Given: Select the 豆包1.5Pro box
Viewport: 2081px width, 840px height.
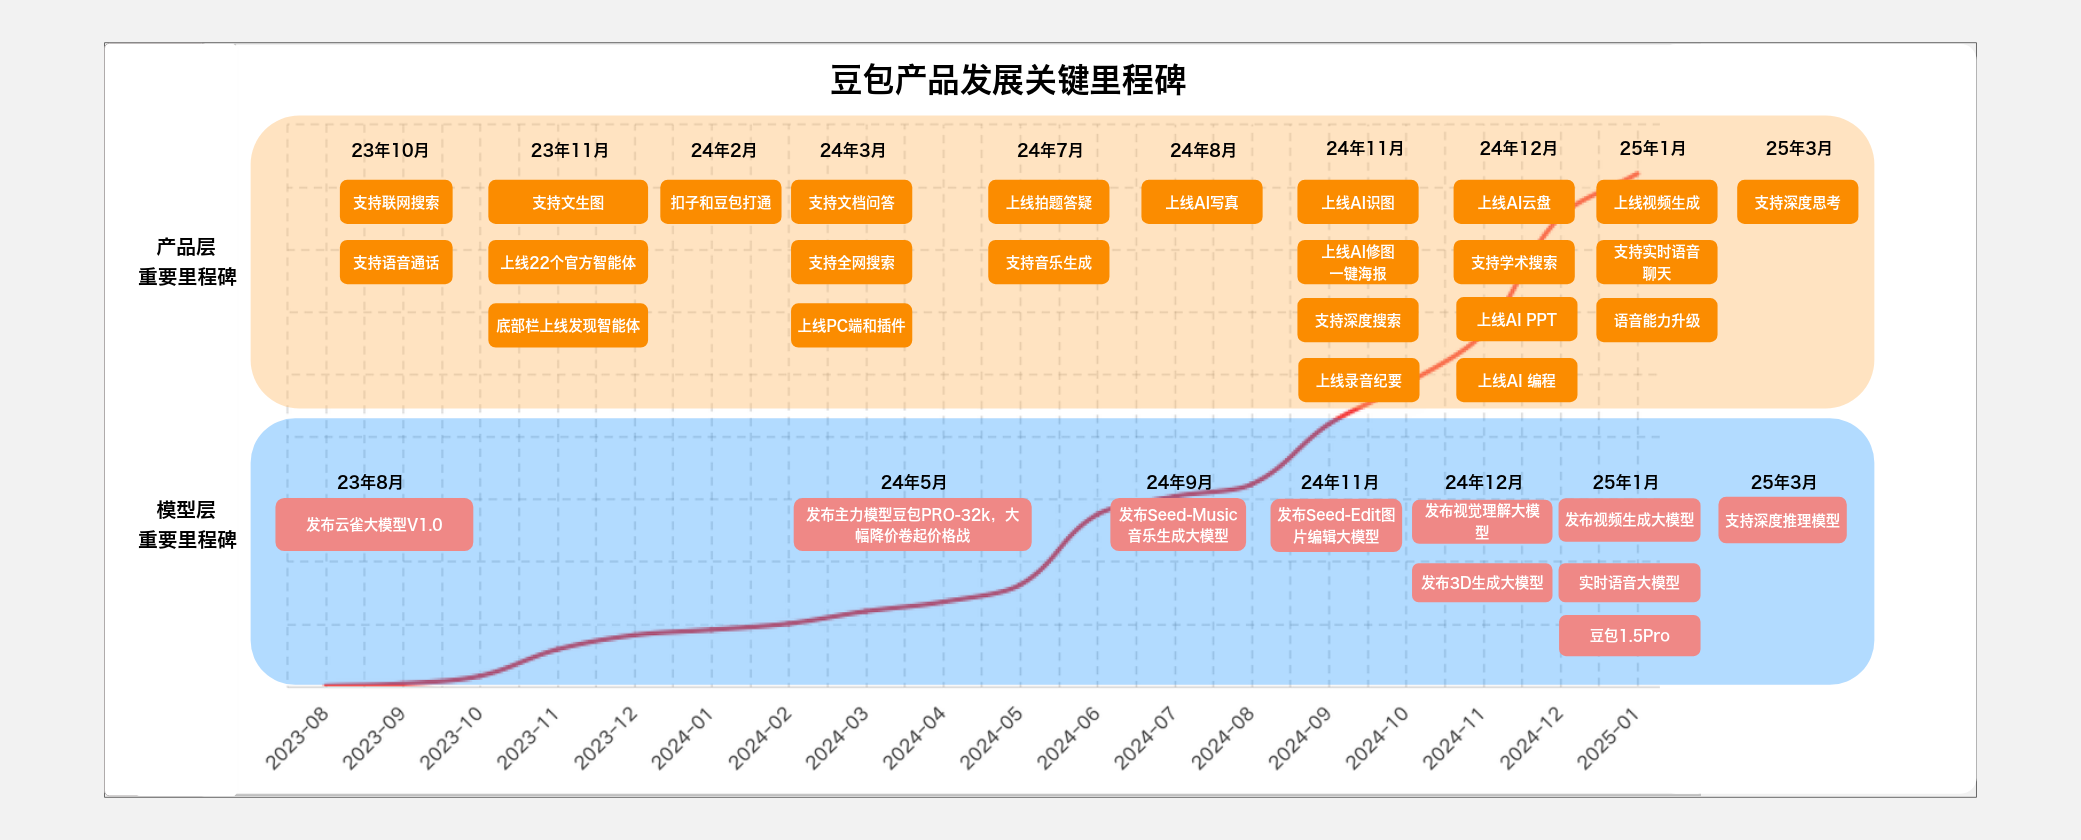Looking at the screenshot, I should coord(1630,635).
